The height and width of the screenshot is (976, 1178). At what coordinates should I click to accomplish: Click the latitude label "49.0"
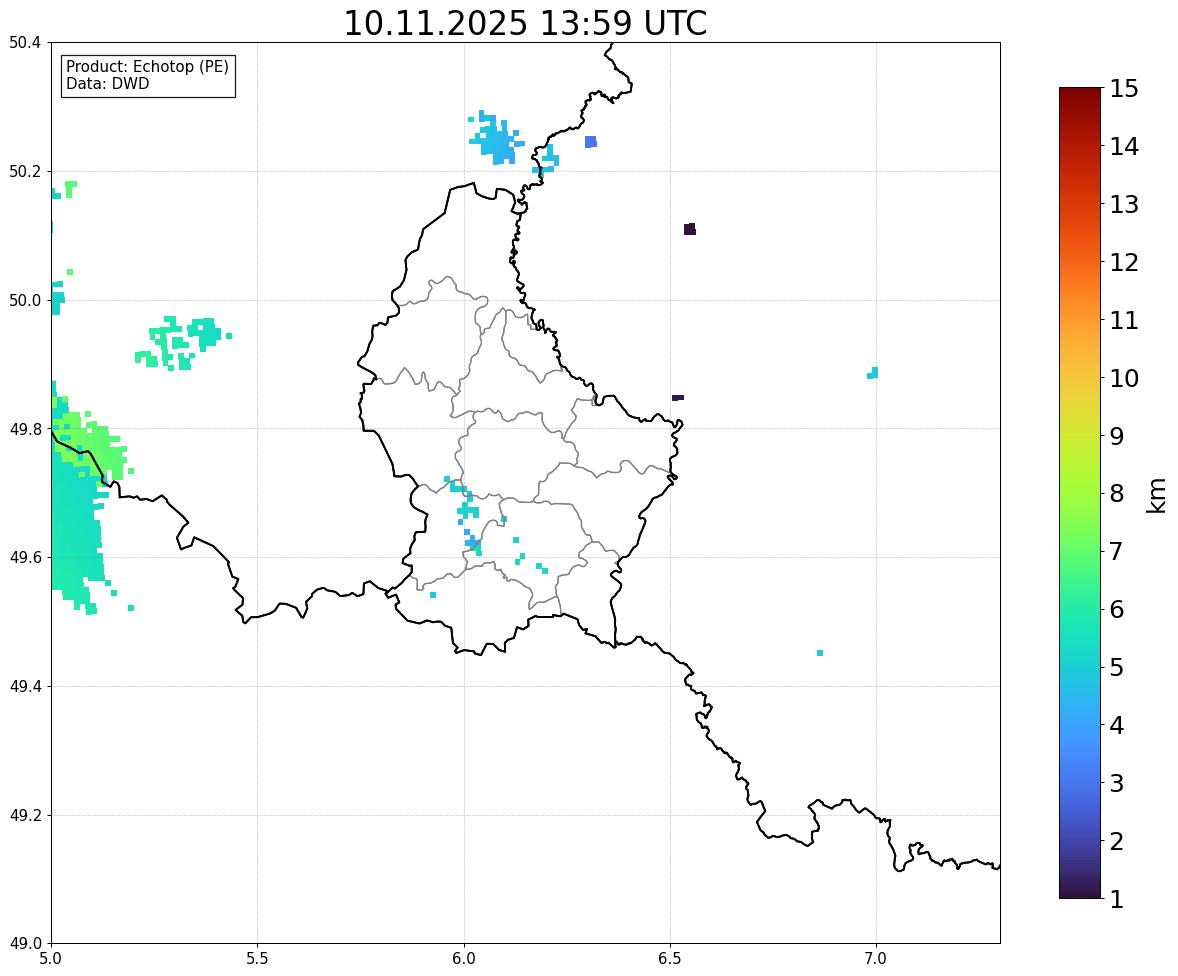point(24,944)
